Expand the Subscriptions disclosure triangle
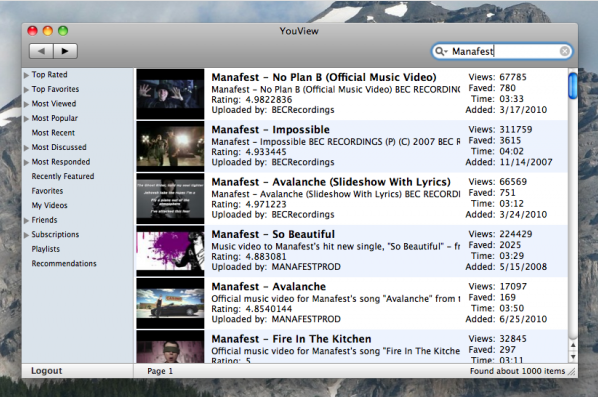The image size is (598, 397). click(x=26, y=235)
